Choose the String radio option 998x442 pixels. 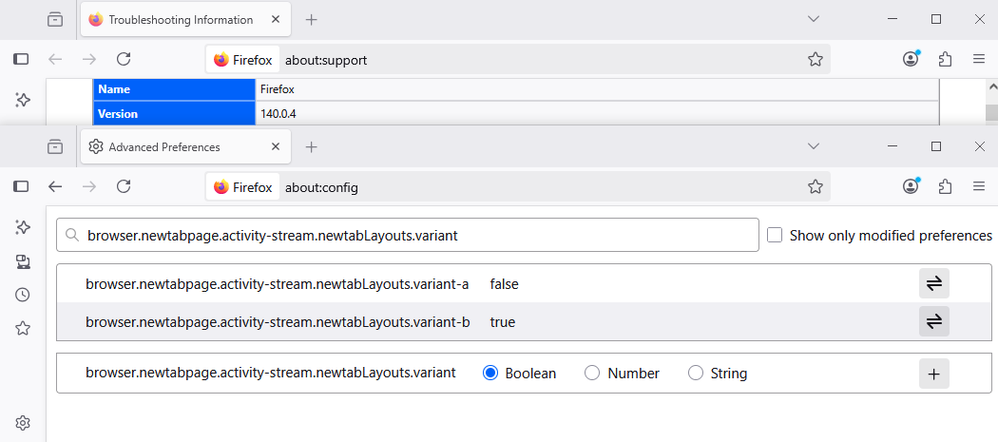[x=696, y=373]
